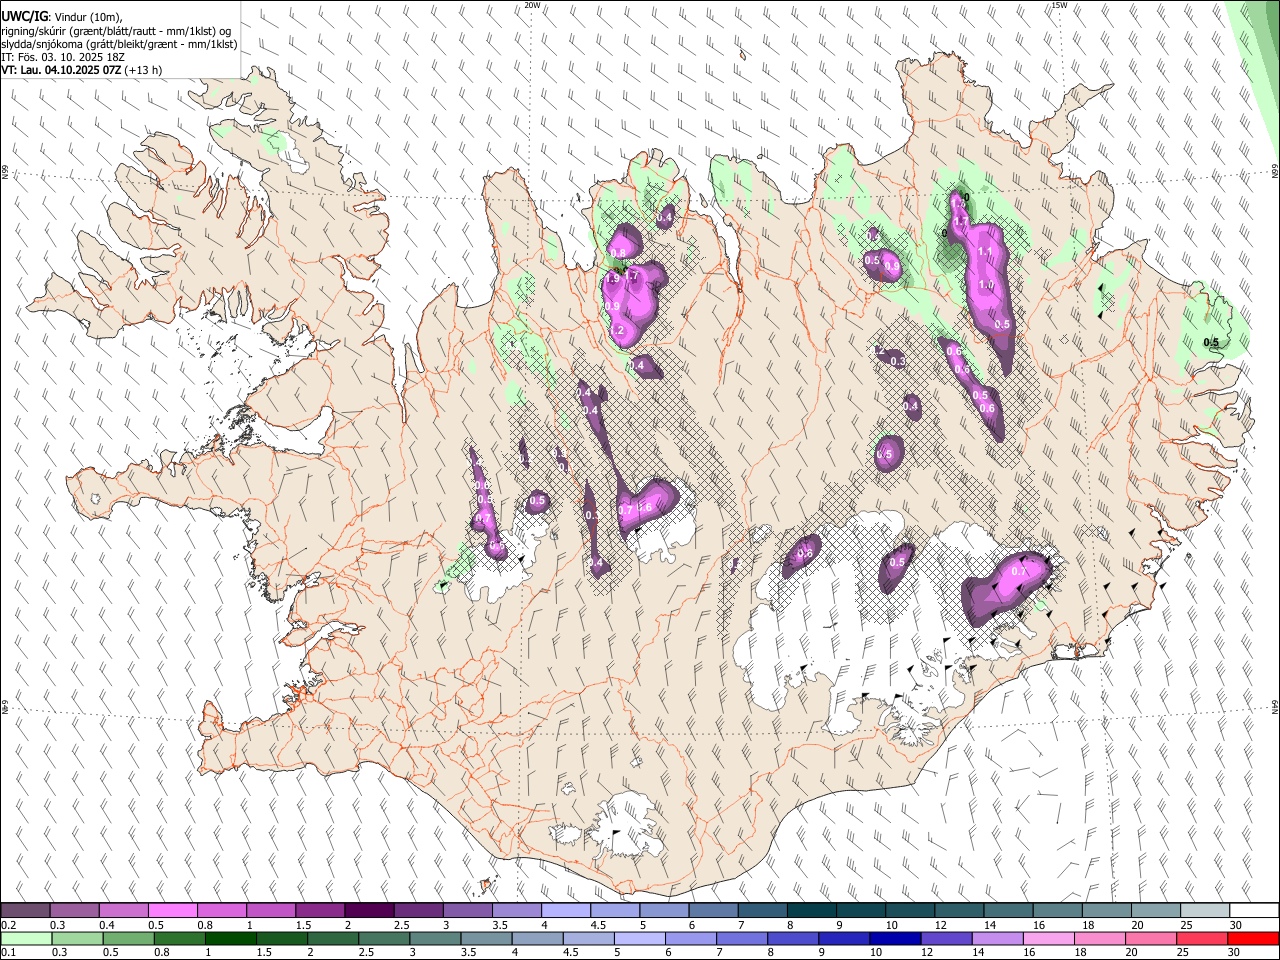The image size is (1280, 960).
Task: Pick the deep navy 10 swatch in lower scale
Action: [x=893, y=938]
